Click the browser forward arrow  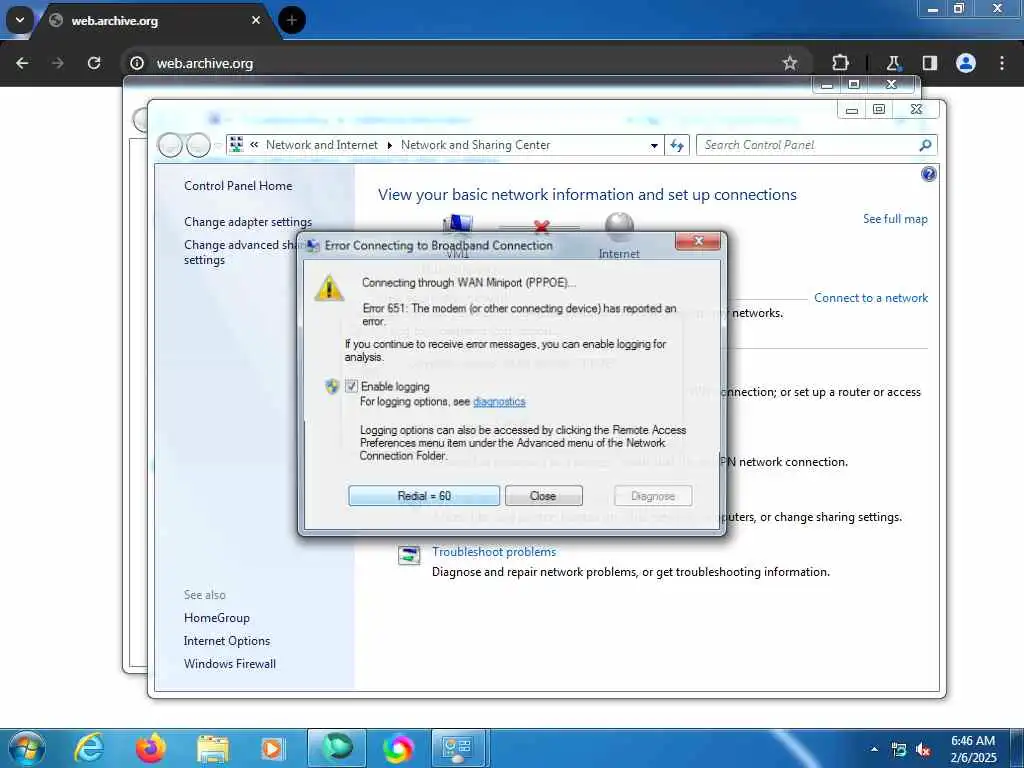[58, 63]
